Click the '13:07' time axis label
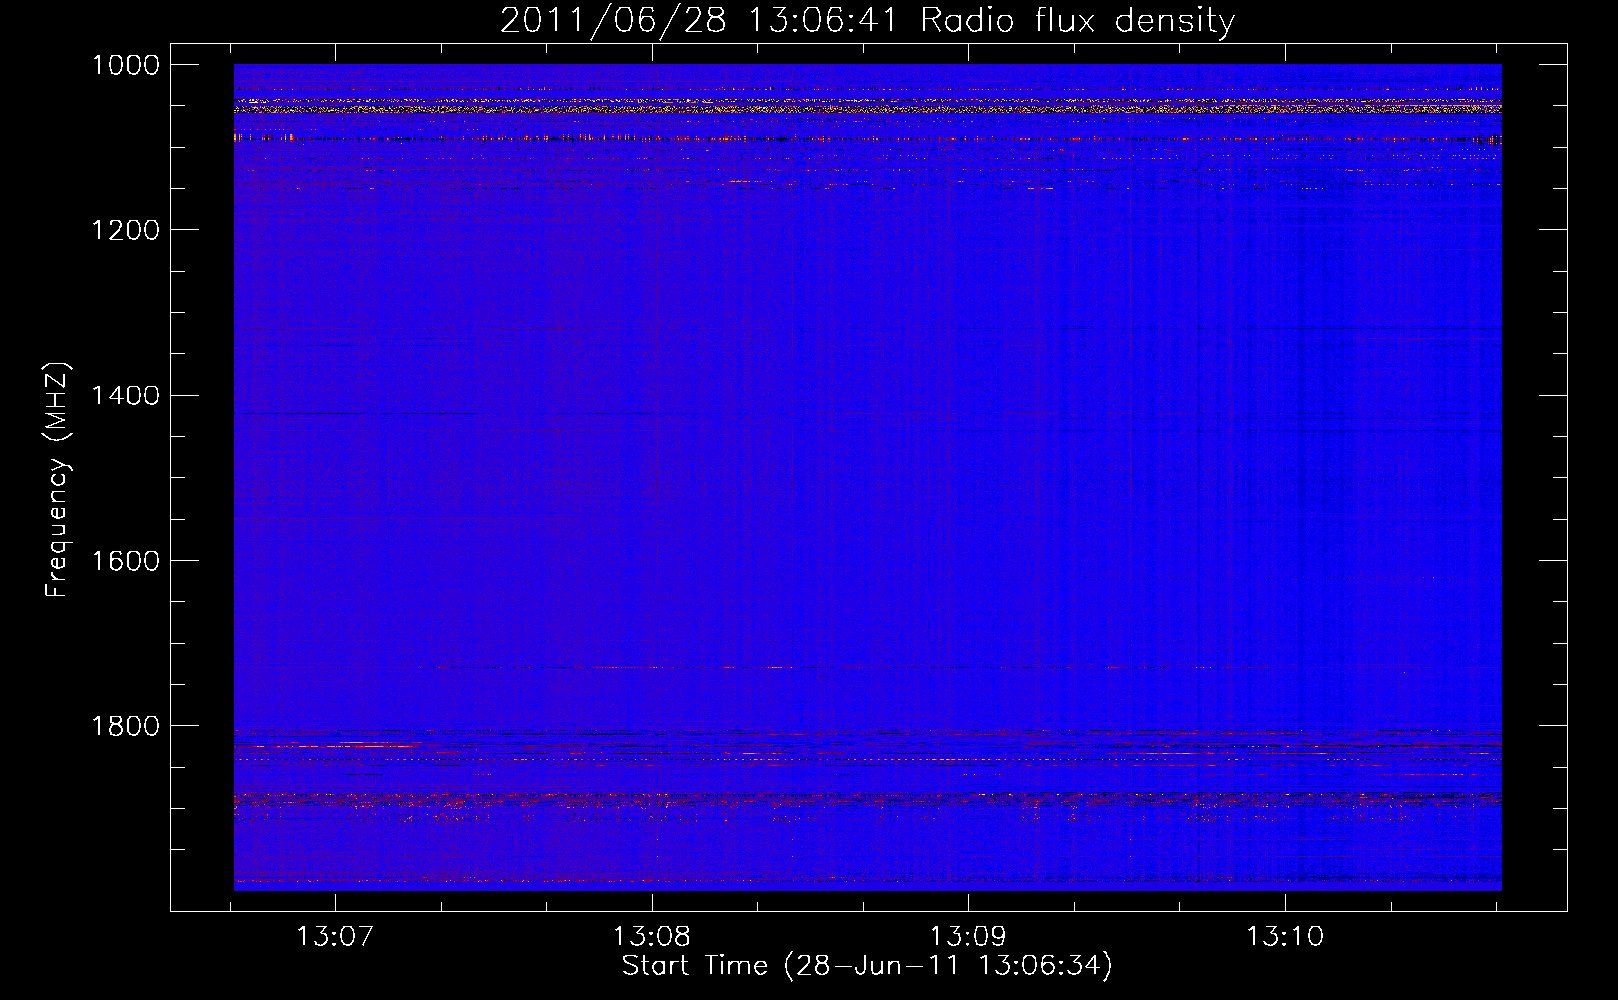 [x=334, y=936]
